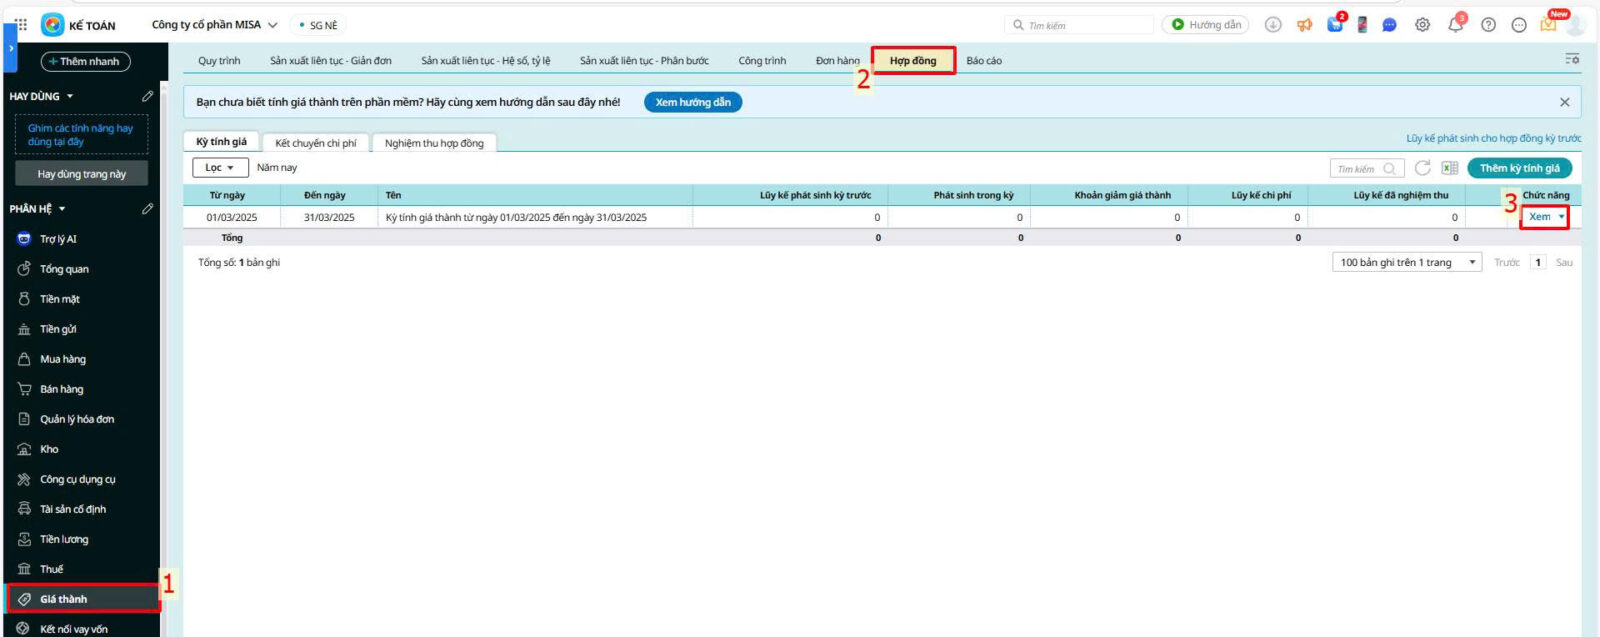The width and height of the screenshot is (1600, 637).
Task: Open table column settings icon
Action: pos(1572,60)
